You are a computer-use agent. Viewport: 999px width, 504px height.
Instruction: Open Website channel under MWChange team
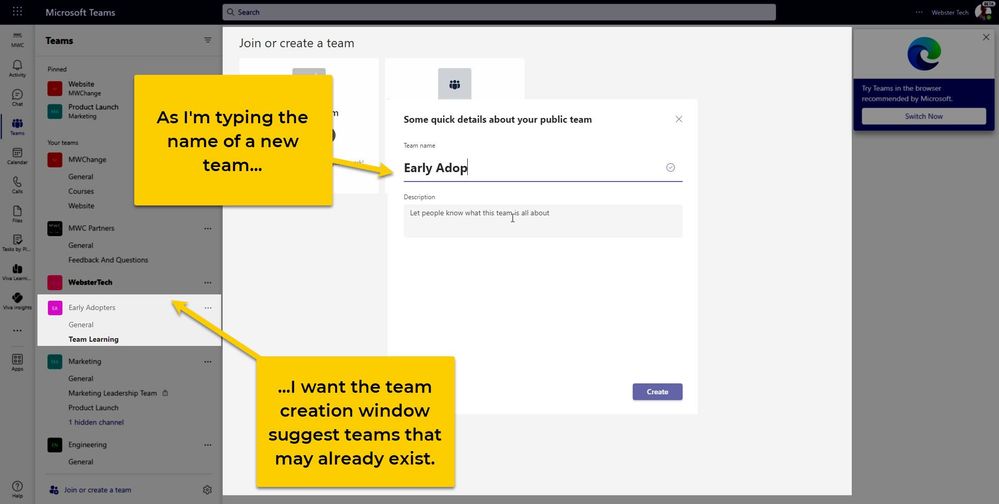pyautogui.click(x=82, y=206)
